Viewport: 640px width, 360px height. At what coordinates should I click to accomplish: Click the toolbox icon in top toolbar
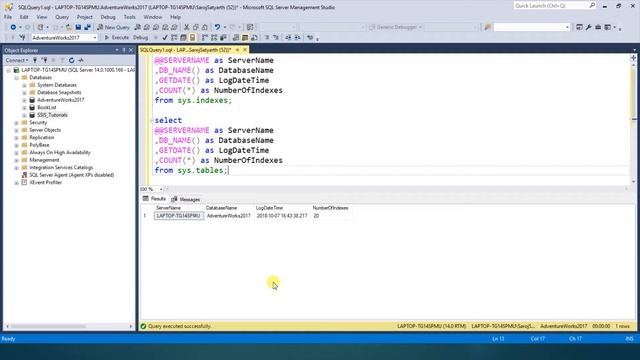coord(598,27)
